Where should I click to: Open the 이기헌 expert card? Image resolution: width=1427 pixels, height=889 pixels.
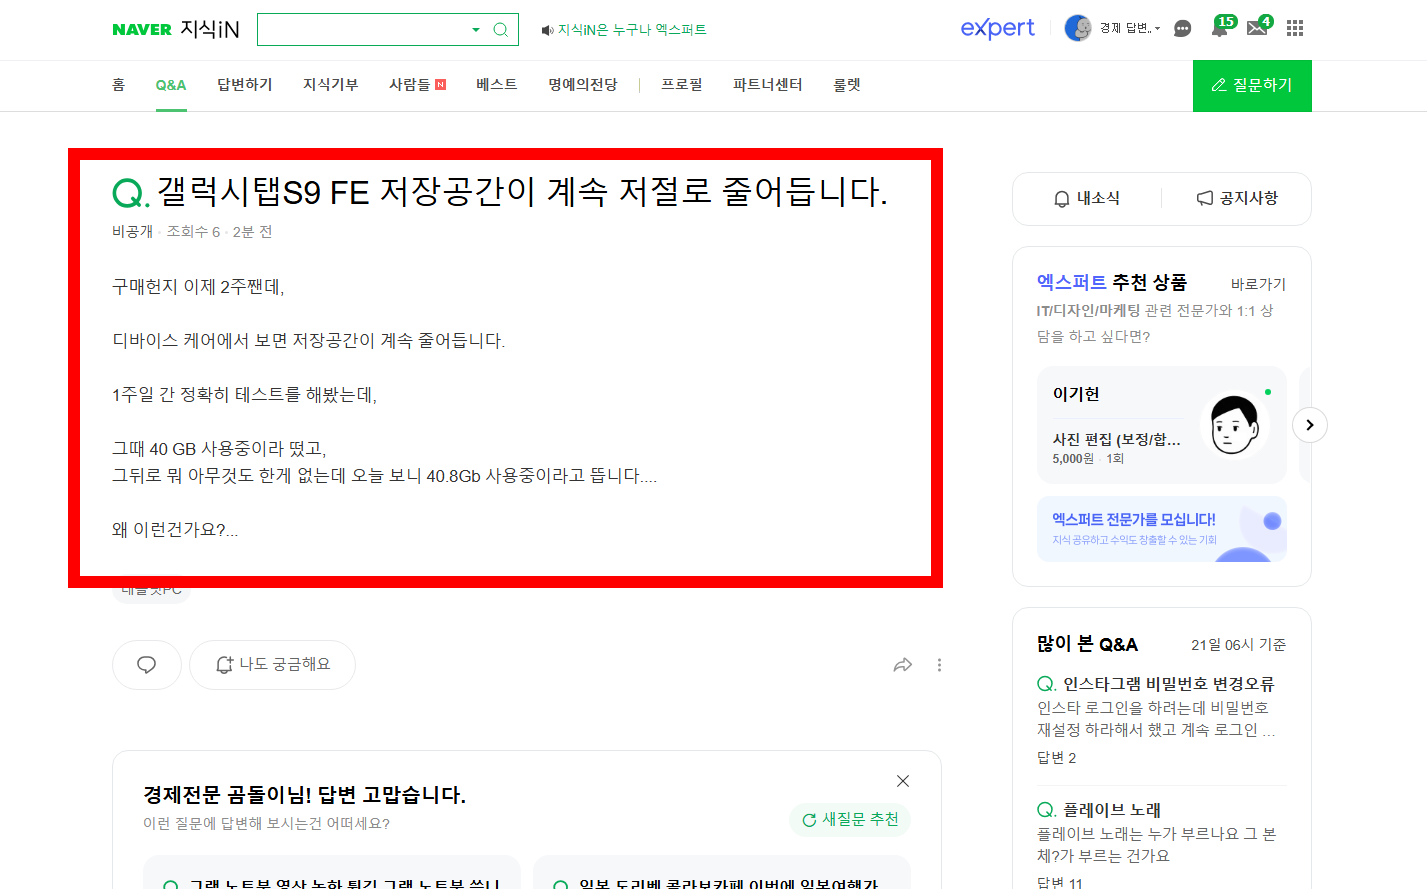click(1162, 425)
